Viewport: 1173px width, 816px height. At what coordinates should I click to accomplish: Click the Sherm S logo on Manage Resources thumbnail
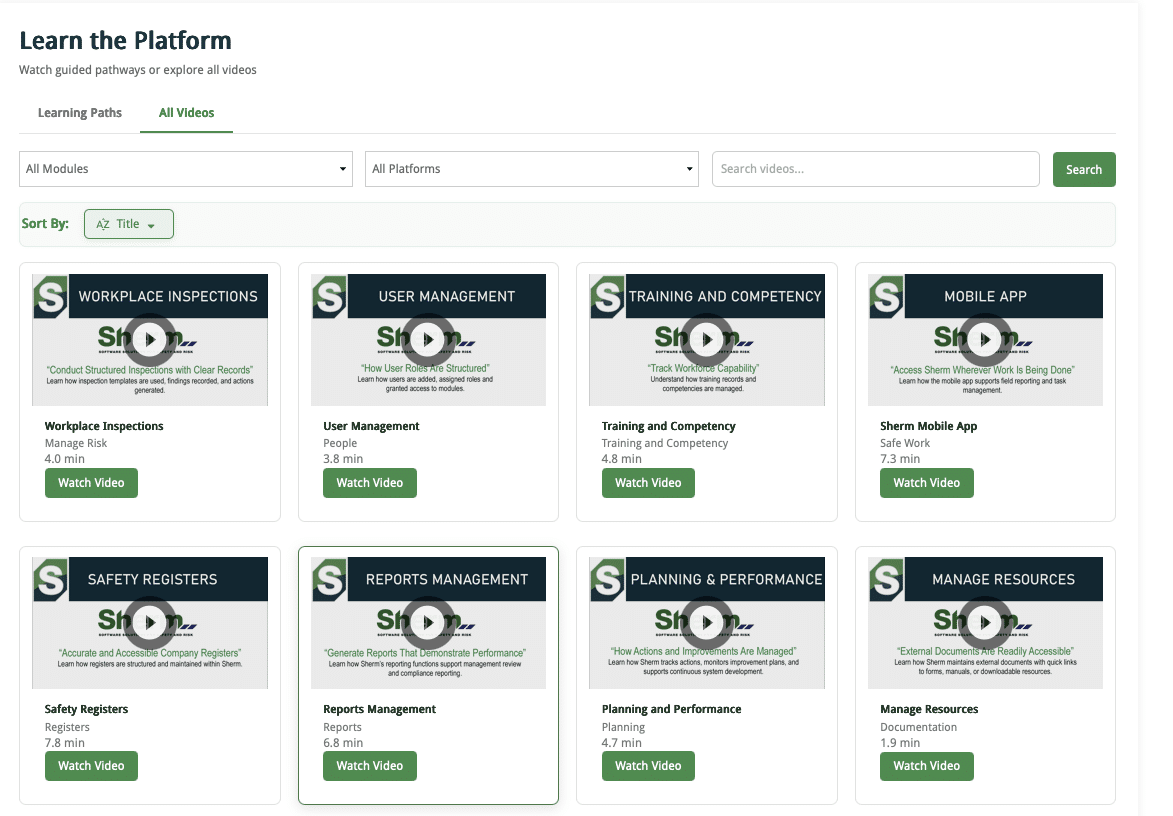pyautogui.click(x=886, y=579)
